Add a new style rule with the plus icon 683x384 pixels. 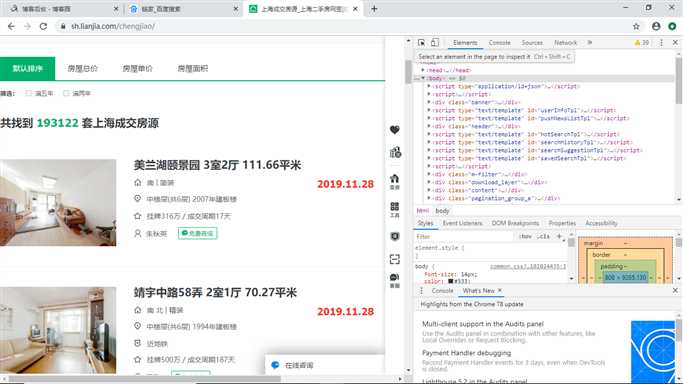559,236
